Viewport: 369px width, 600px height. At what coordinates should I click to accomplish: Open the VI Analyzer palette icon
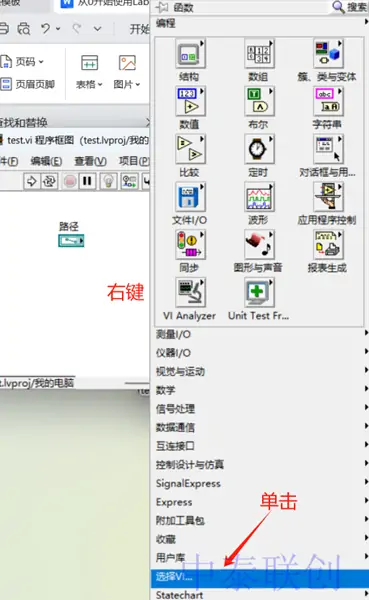[190, 293]
